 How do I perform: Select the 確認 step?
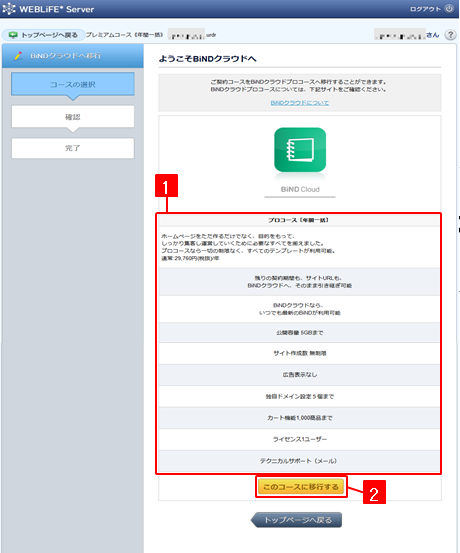pos(73,117)
